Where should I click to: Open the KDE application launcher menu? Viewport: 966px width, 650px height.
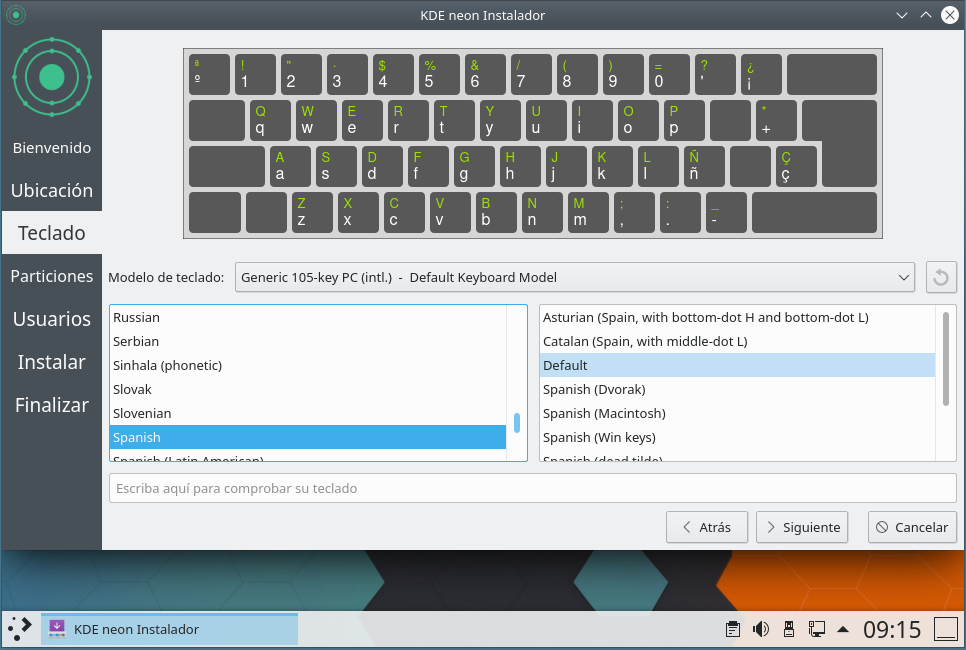[18, 629]
